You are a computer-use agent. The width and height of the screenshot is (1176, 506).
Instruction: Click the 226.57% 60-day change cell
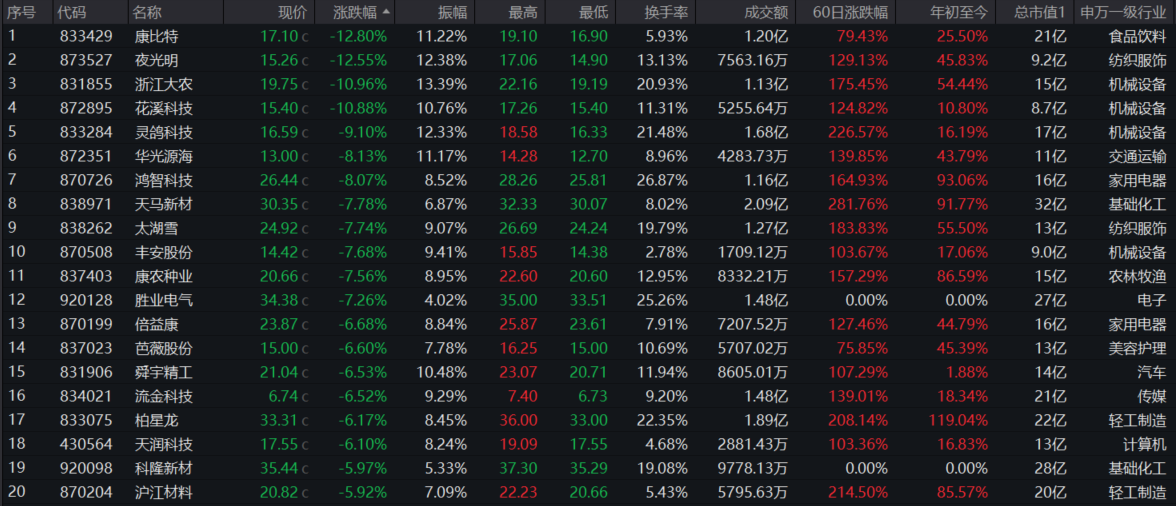[858, 132]
